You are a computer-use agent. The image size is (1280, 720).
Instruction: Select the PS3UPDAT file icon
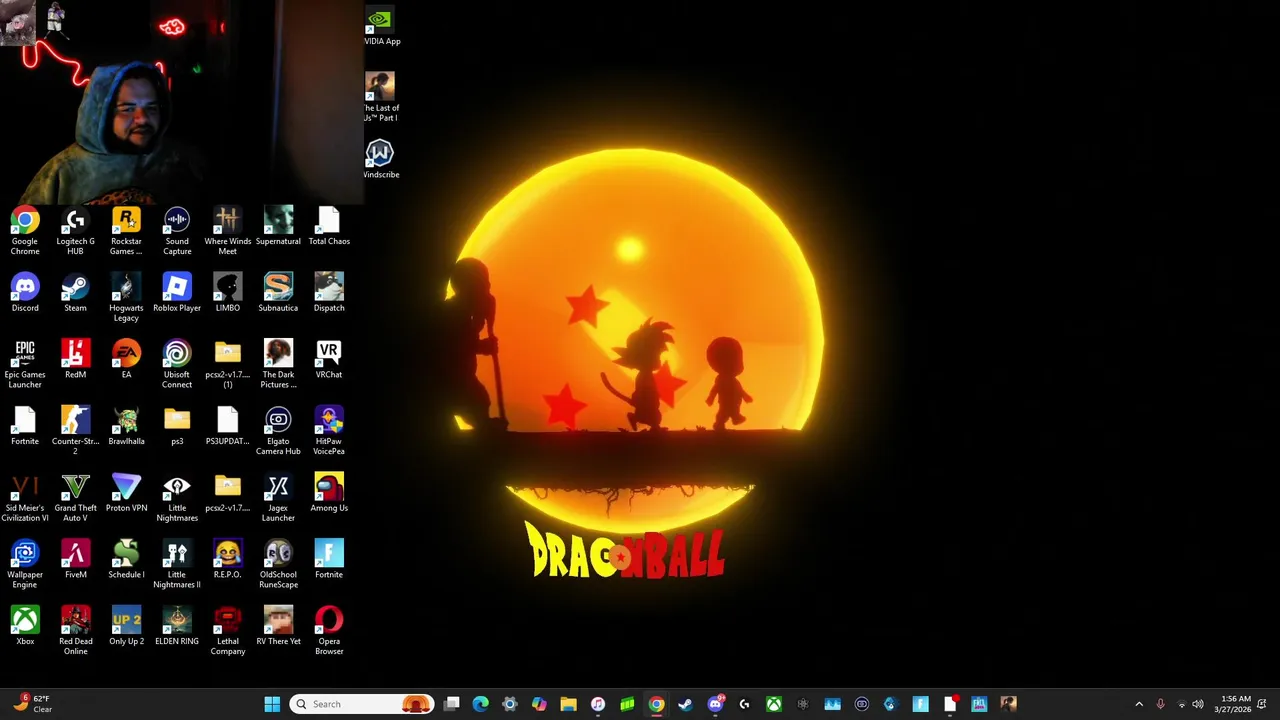coord(228,426)
